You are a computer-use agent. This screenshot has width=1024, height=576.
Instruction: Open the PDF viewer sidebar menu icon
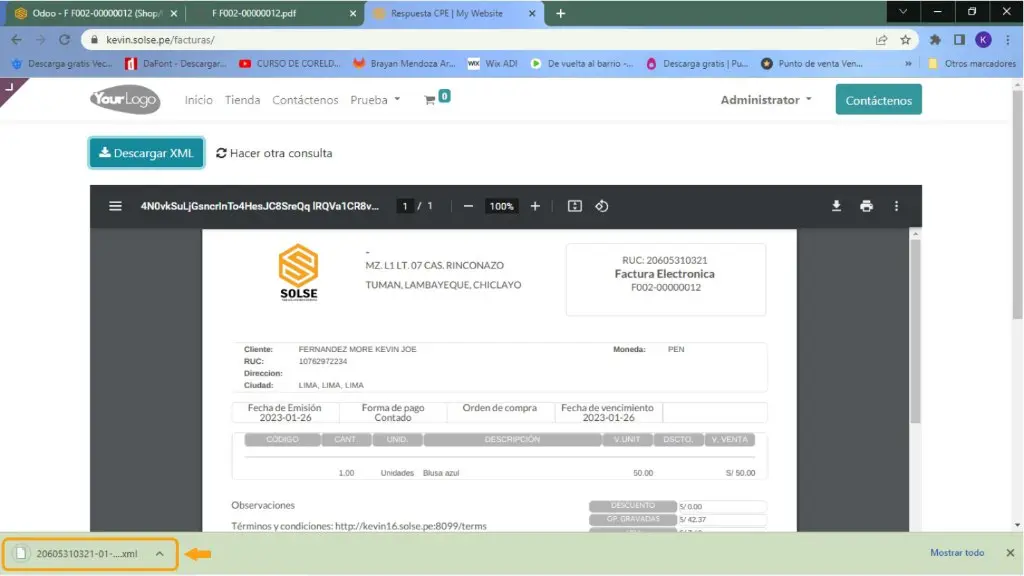pyautogui.click(x=116, y=206)
